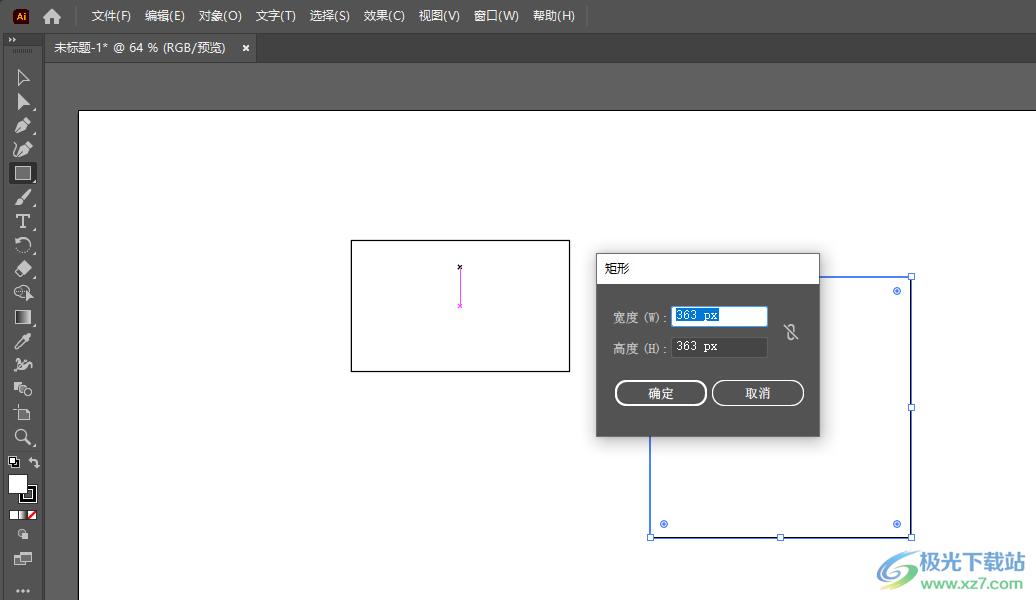The height and width of the screenshot is (600, 1036).
Task: Open the 文件(F) menu
Action: pyautogui.click(x=111, y=16)
